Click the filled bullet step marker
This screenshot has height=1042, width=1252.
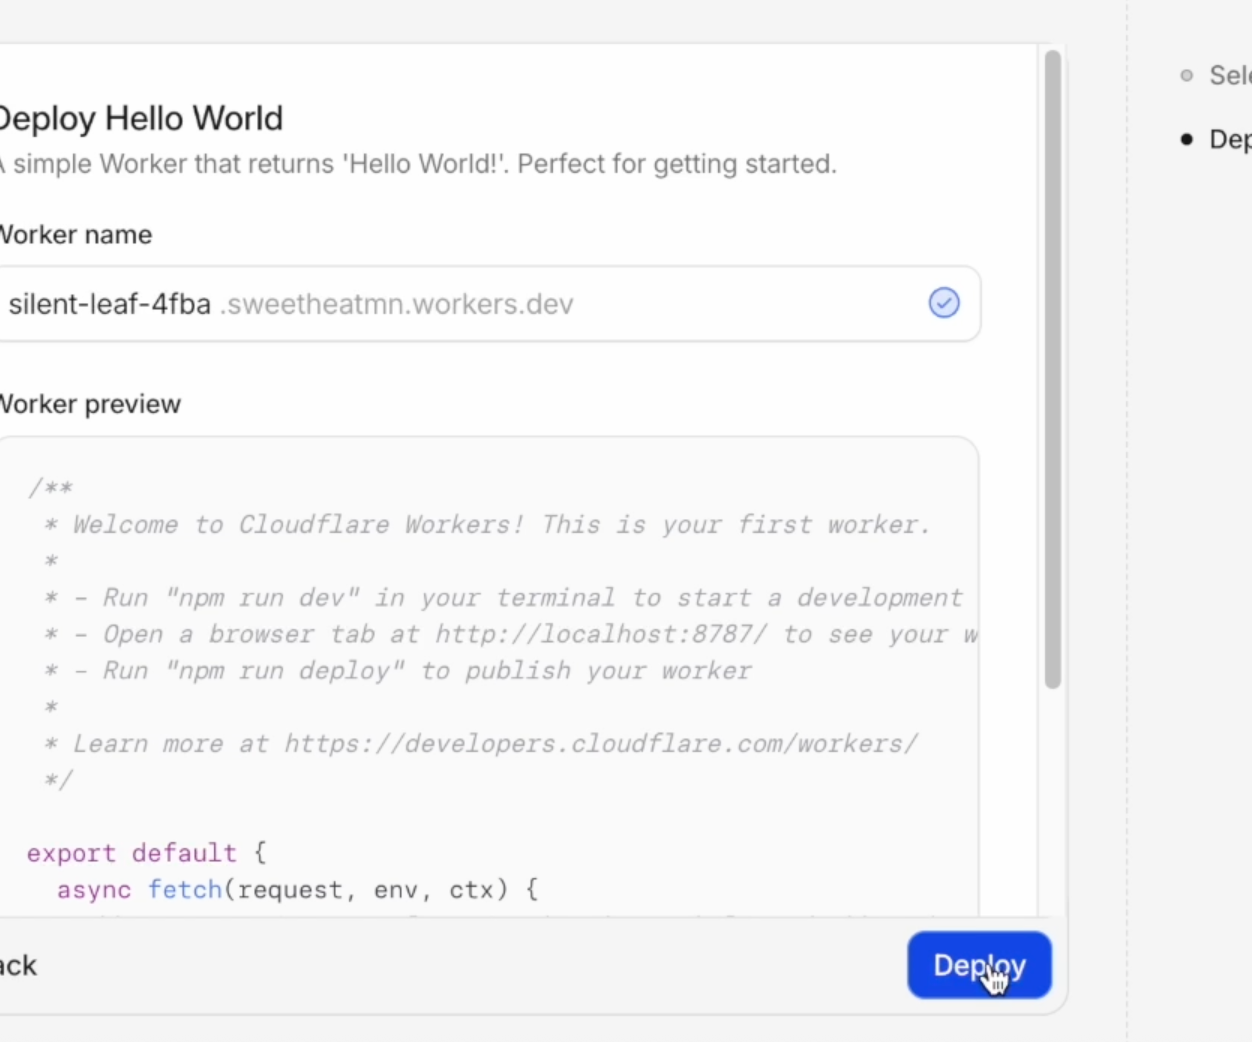tap(1187, 139)
